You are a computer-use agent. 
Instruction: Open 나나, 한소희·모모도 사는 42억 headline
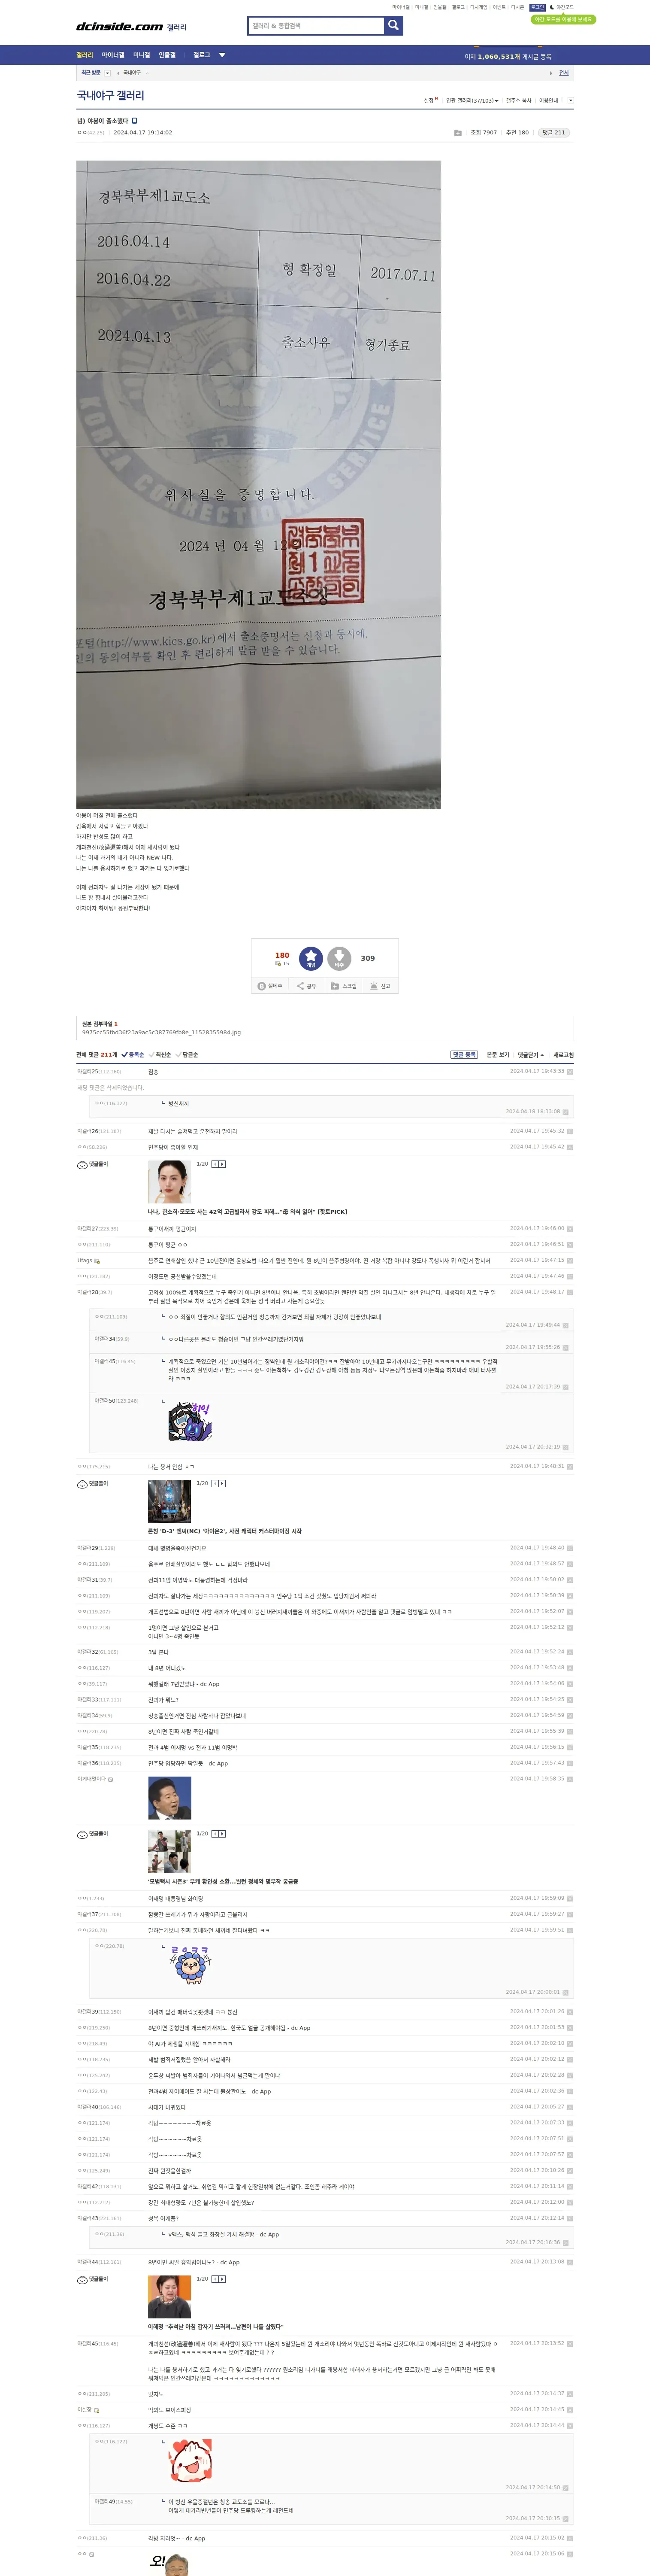click(x=248, y=1211)
